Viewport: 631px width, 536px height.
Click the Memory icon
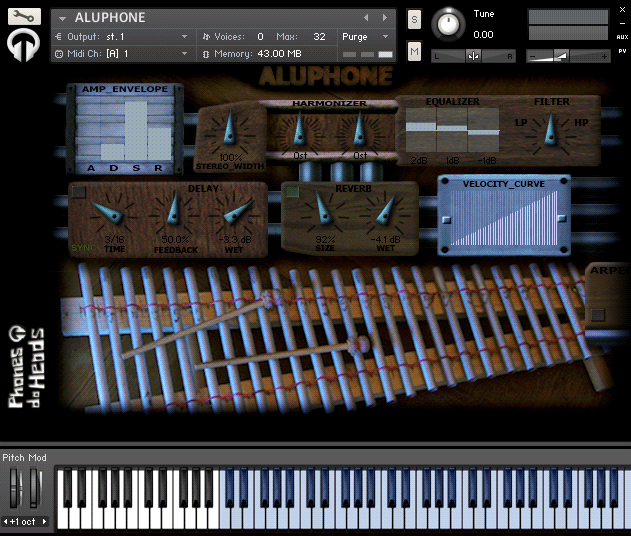click(206, 54)
